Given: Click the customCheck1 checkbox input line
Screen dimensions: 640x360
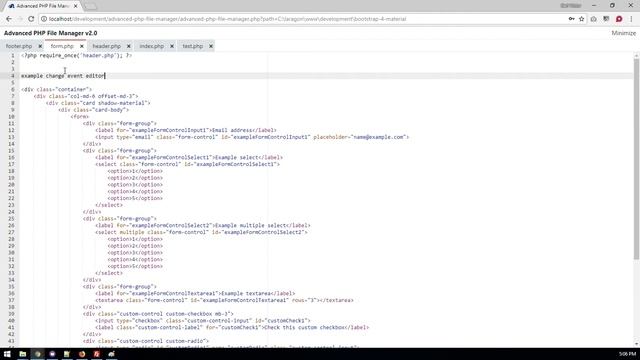Looking at the screenshot, I should (x=202, y=321).
